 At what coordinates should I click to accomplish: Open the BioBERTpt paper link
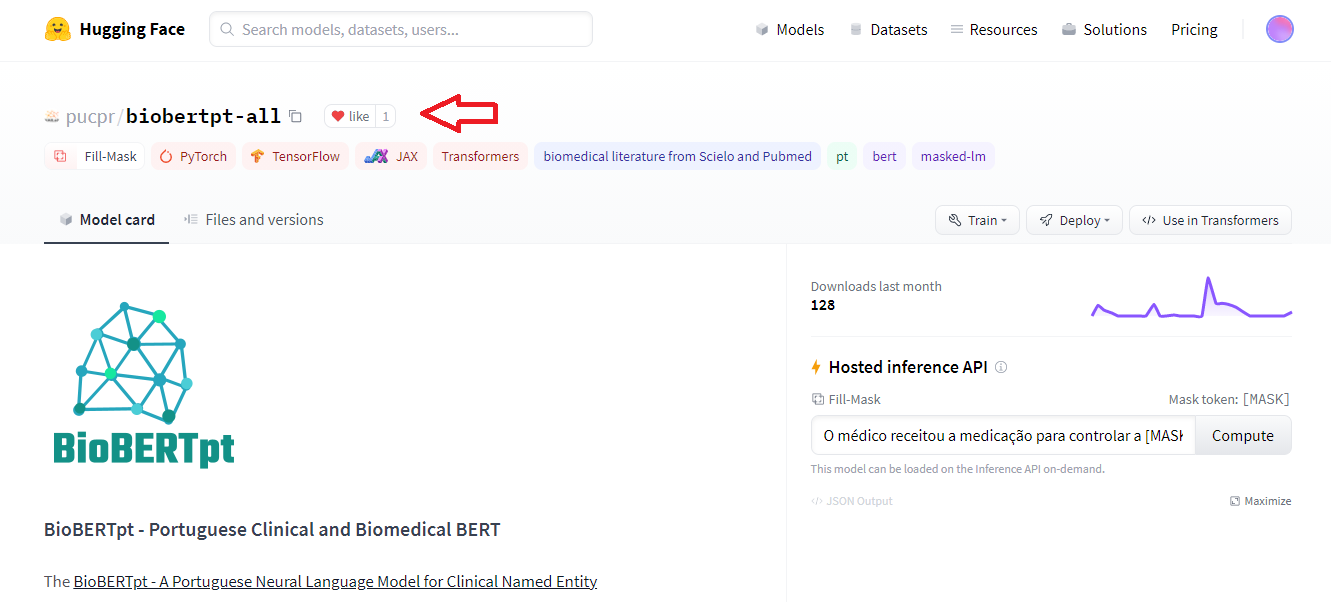tap(335, 581)
